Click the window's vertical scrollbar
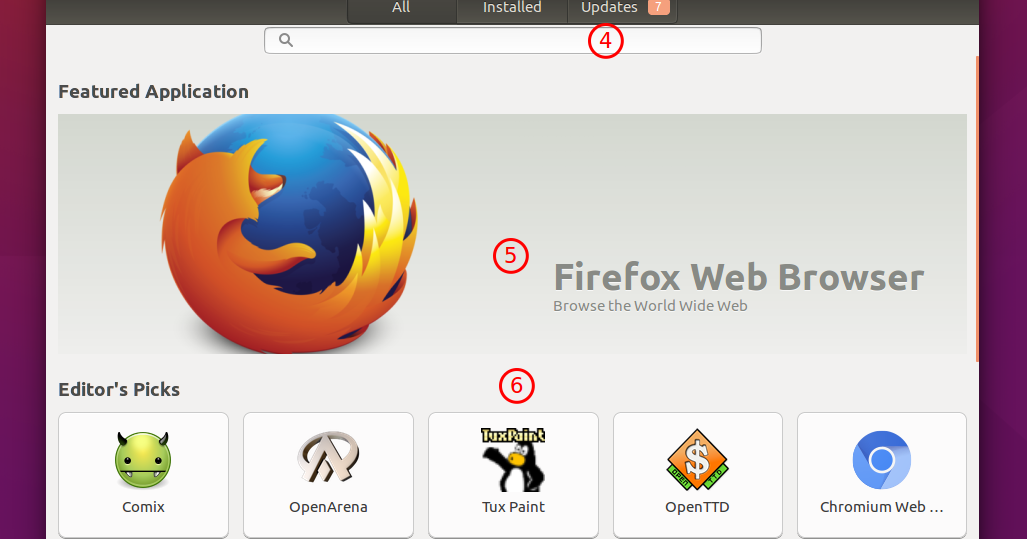This screenshot has height=539, width=1027. [x=977, y=210]
